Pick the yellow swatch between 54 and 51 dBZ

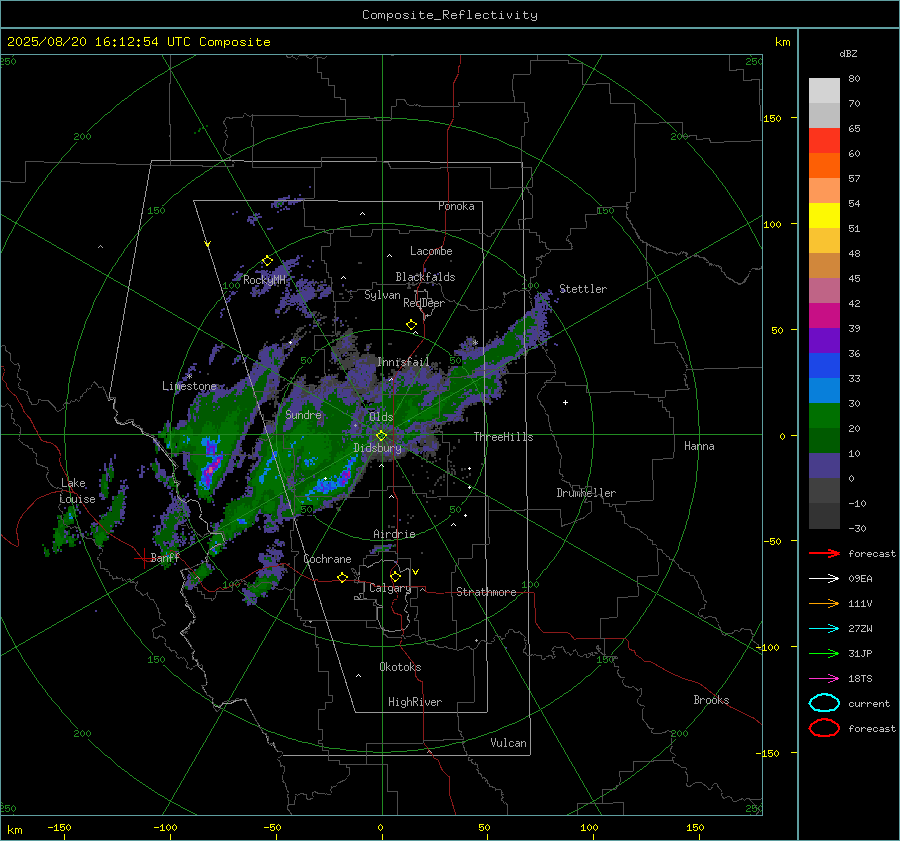pos(824,216)
